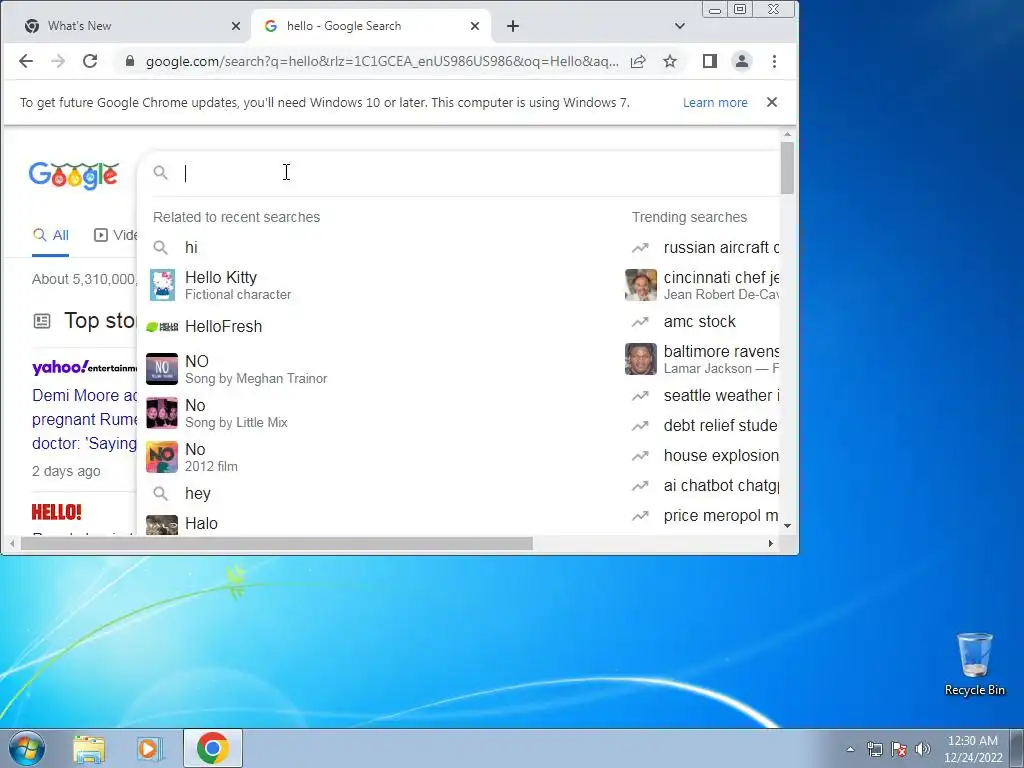The image size is (1024, 768).
Task: Open a new tab with the plus button
Action: click(513, 26)
